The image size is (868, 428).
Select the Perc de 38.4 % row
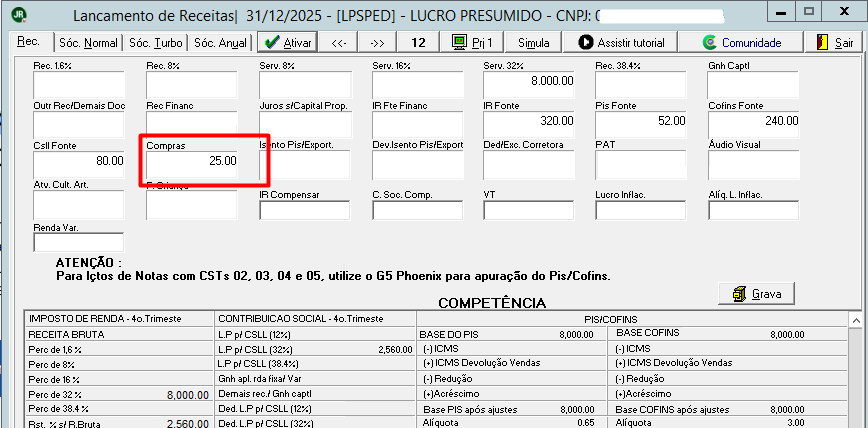[119, 410]
